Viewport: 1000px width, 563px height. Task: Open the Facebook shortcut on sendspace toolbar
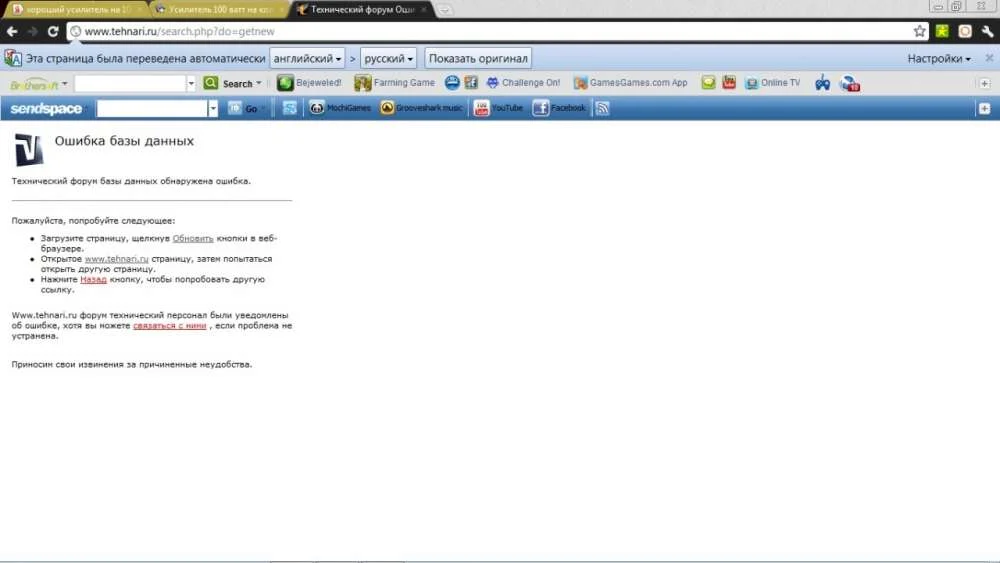click(559, 108)
